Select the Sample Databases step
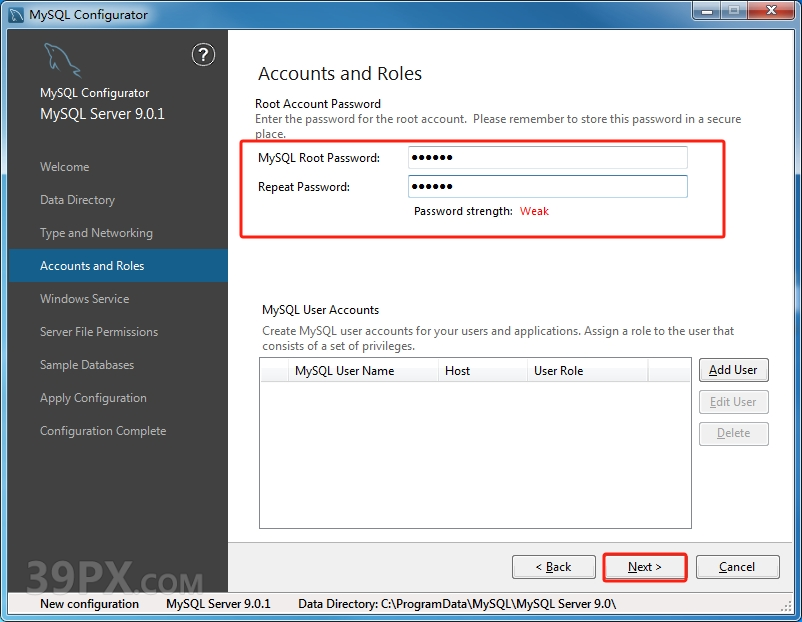The image size is (802, 622). point(87,365)
